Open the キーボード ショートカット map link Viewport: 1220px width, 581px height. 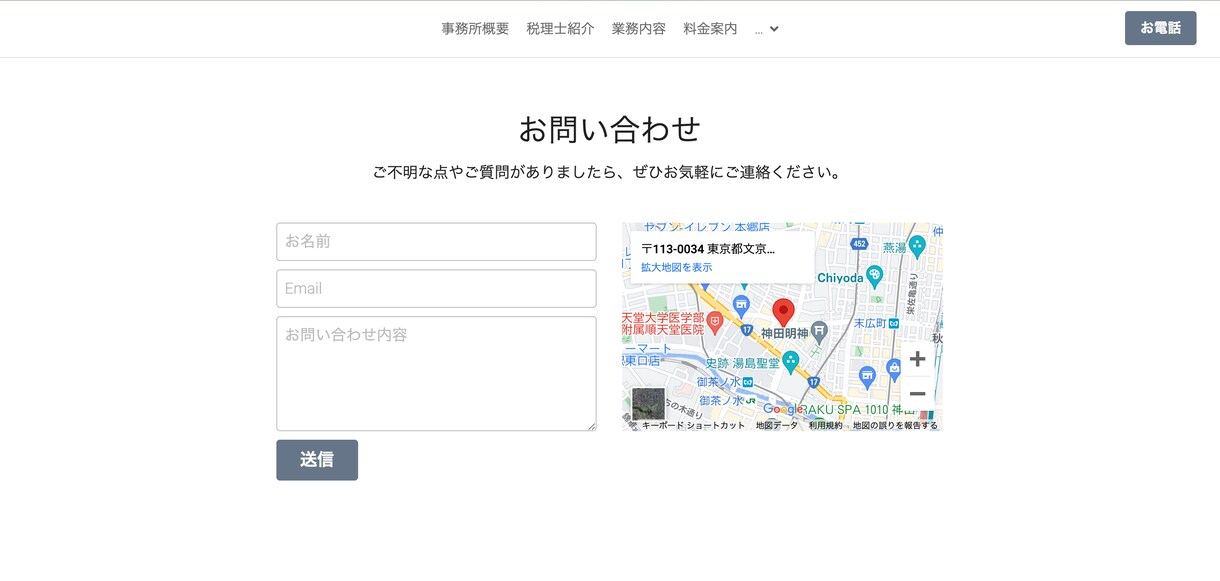pyautogui.click(x=693, y=425)
